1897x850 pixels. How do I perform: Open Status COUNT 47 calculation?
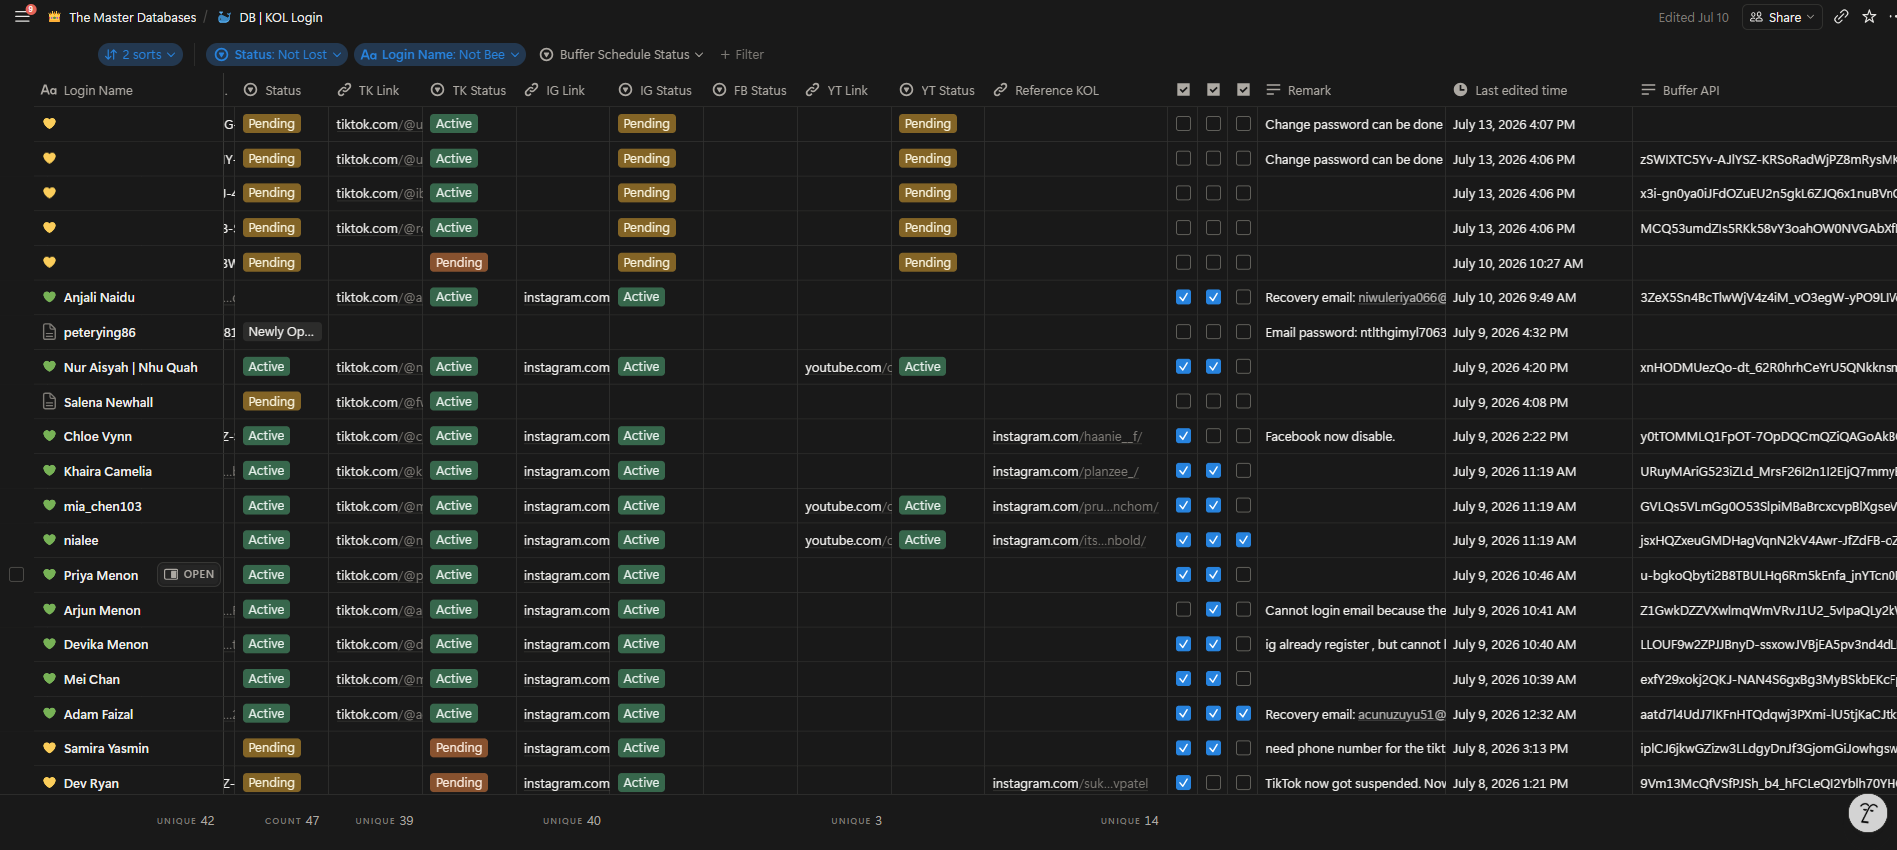(x=292, y=821)
